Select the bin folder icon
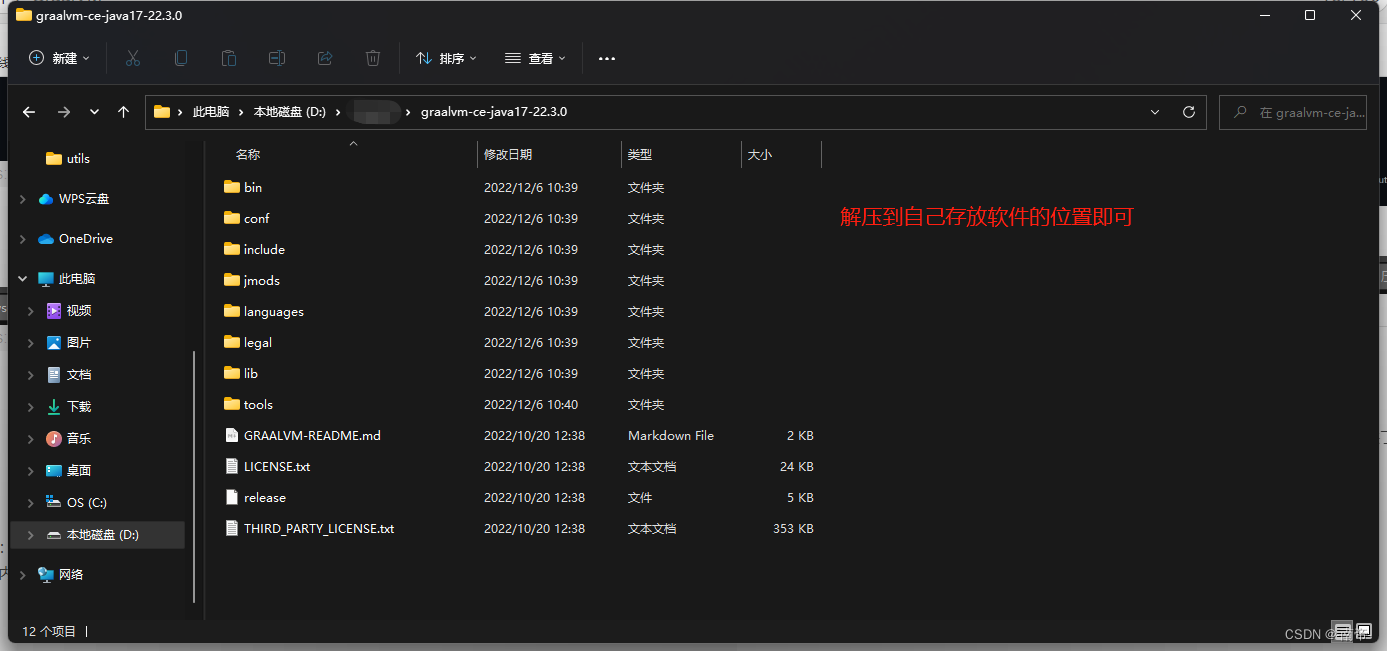Image resolution: width=1387 pixels, height=651 pixels. click(232, 187)
